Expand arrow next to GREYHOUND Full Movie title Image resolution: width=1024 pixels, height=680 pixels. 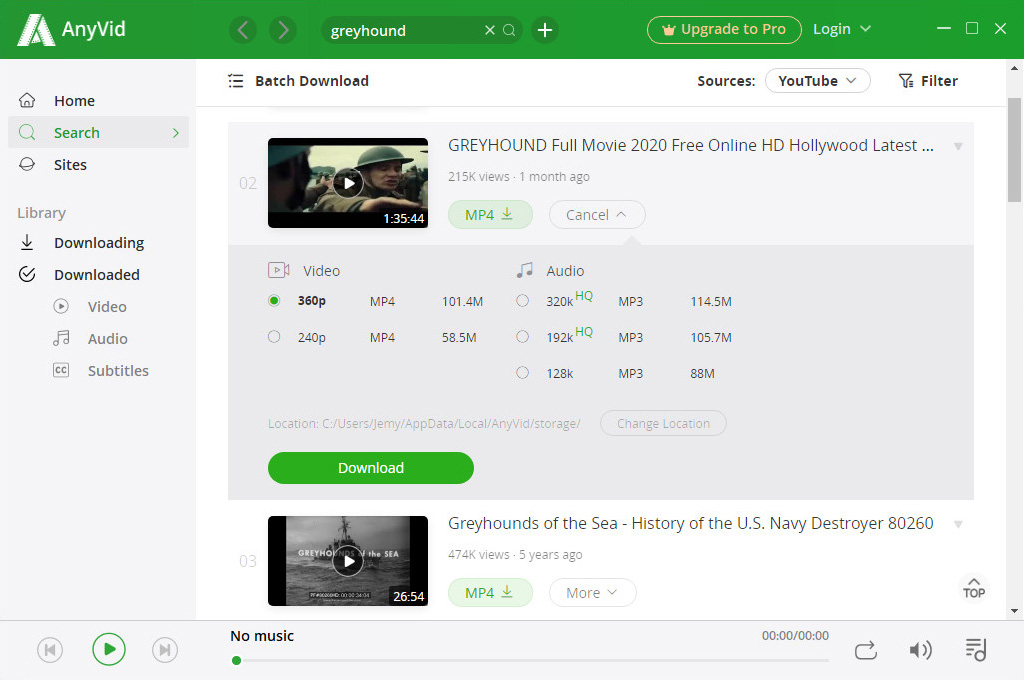pyautogui.click(x=958, y=146)
